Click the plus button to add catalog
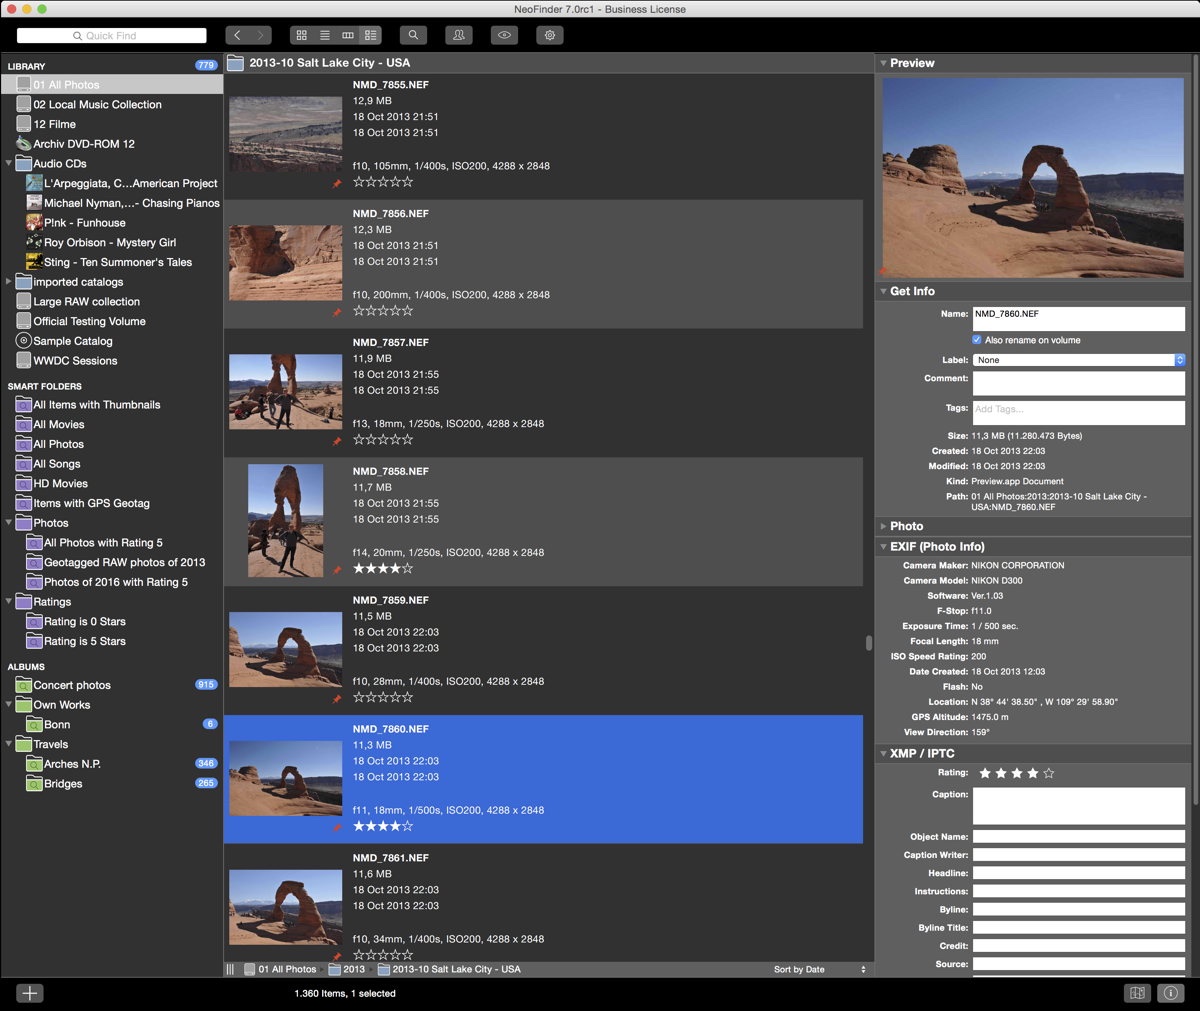 (x=30, y=993)
